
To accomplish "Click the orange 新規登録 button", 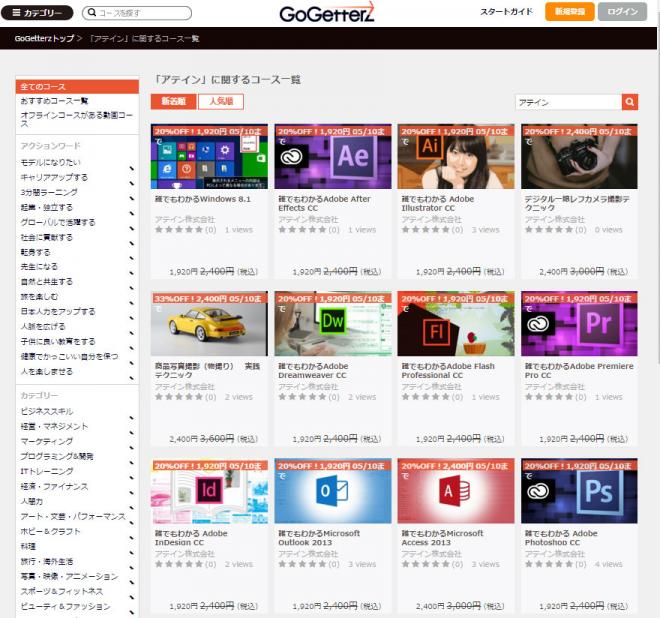I will click(x=570, y=12).
